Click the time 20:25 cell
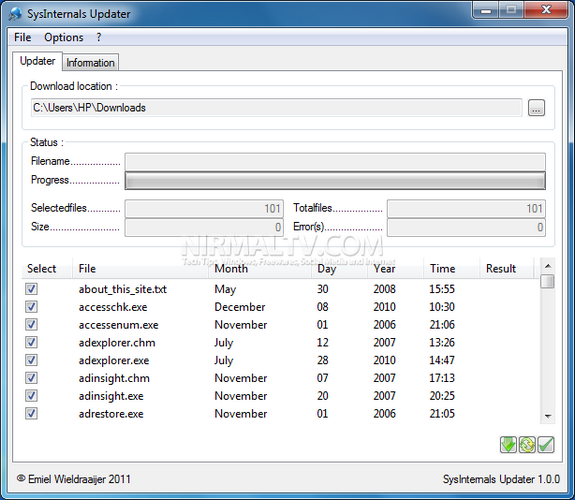Viewport: 575px width, 500px height. click(x=442, y=396)
